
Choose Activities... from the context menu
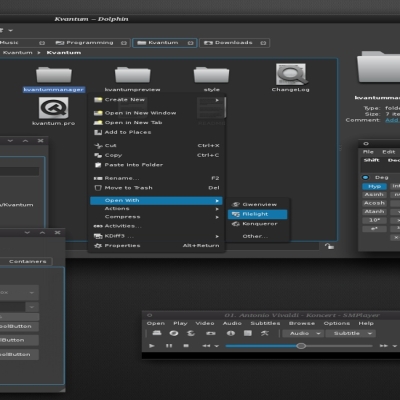click(157, 226)
